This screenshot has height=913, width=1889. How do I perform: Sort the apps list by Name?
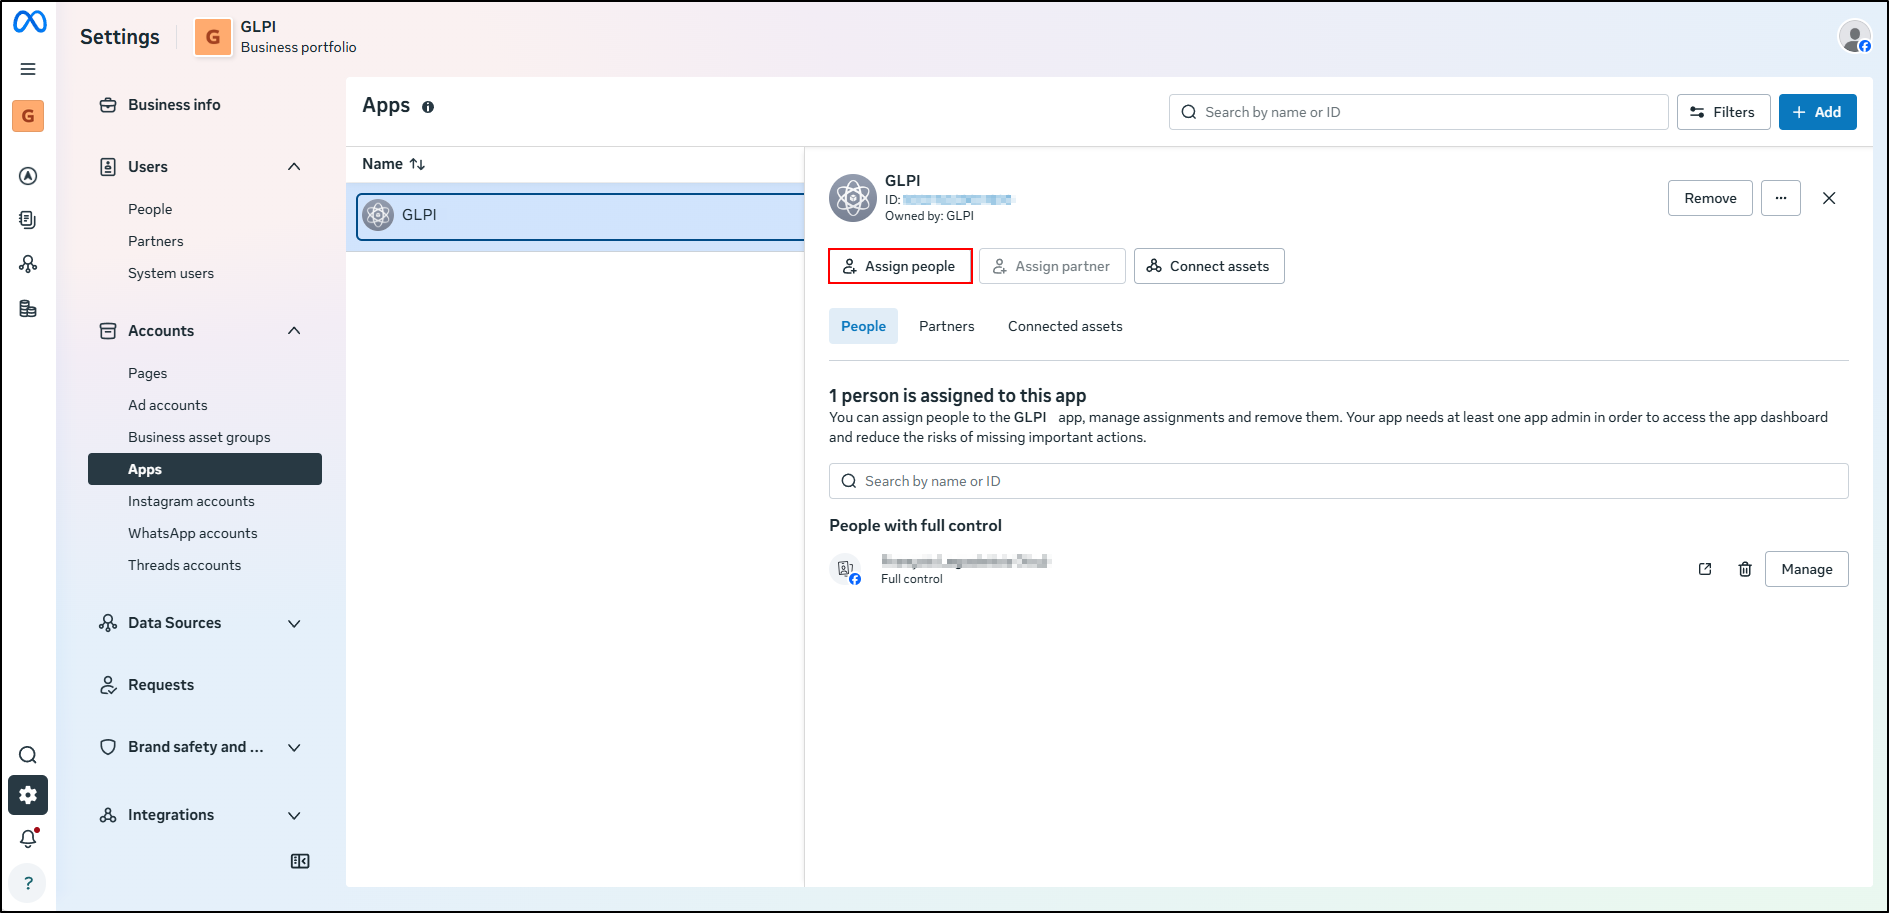[394, 164]
